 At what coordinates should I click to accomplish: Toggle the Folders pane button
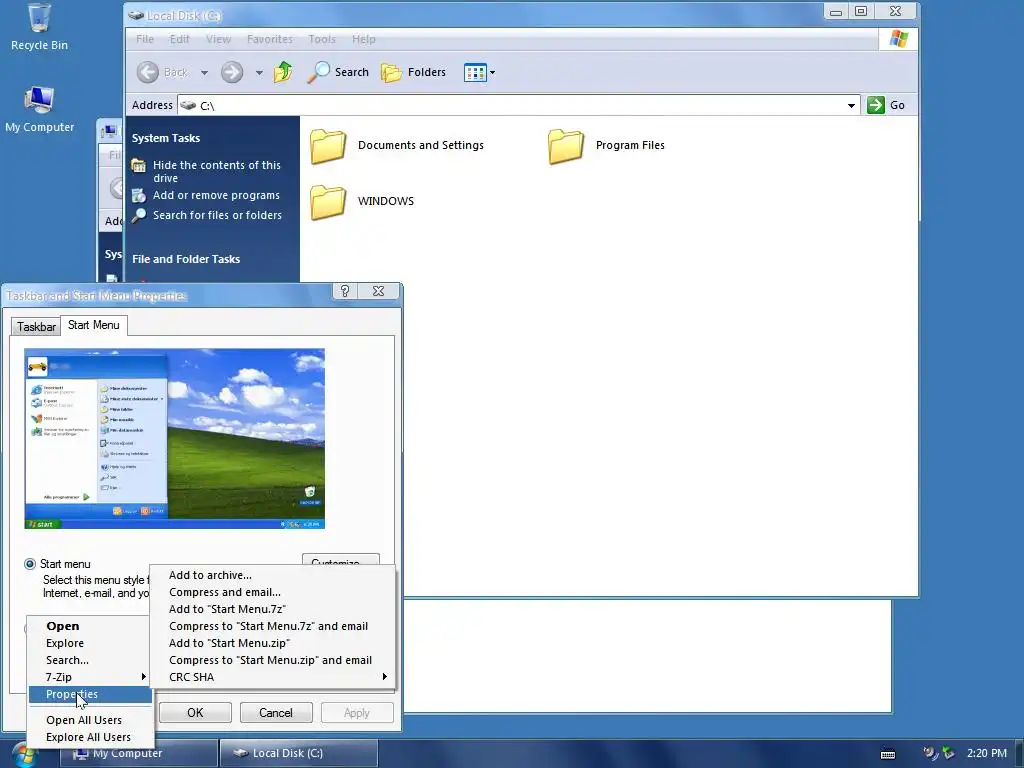click(413, 72)
